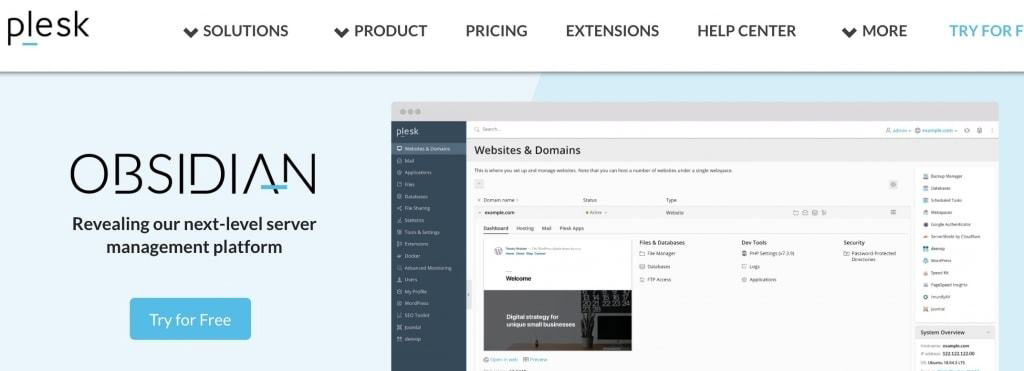The height and width of the screenshot is (371, 1024).
Task: Select Websites & Domains in the panel sidebar
Action: tap(428, 149)
